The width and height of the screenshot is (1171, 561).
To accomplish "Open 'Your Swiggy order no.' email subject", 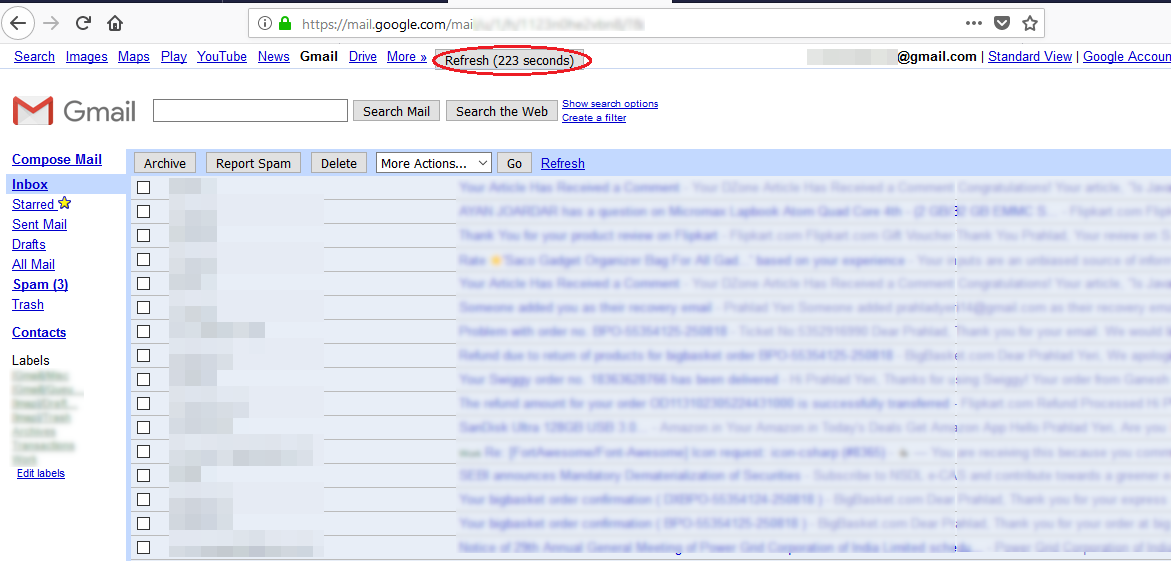I will pos(618,379).
